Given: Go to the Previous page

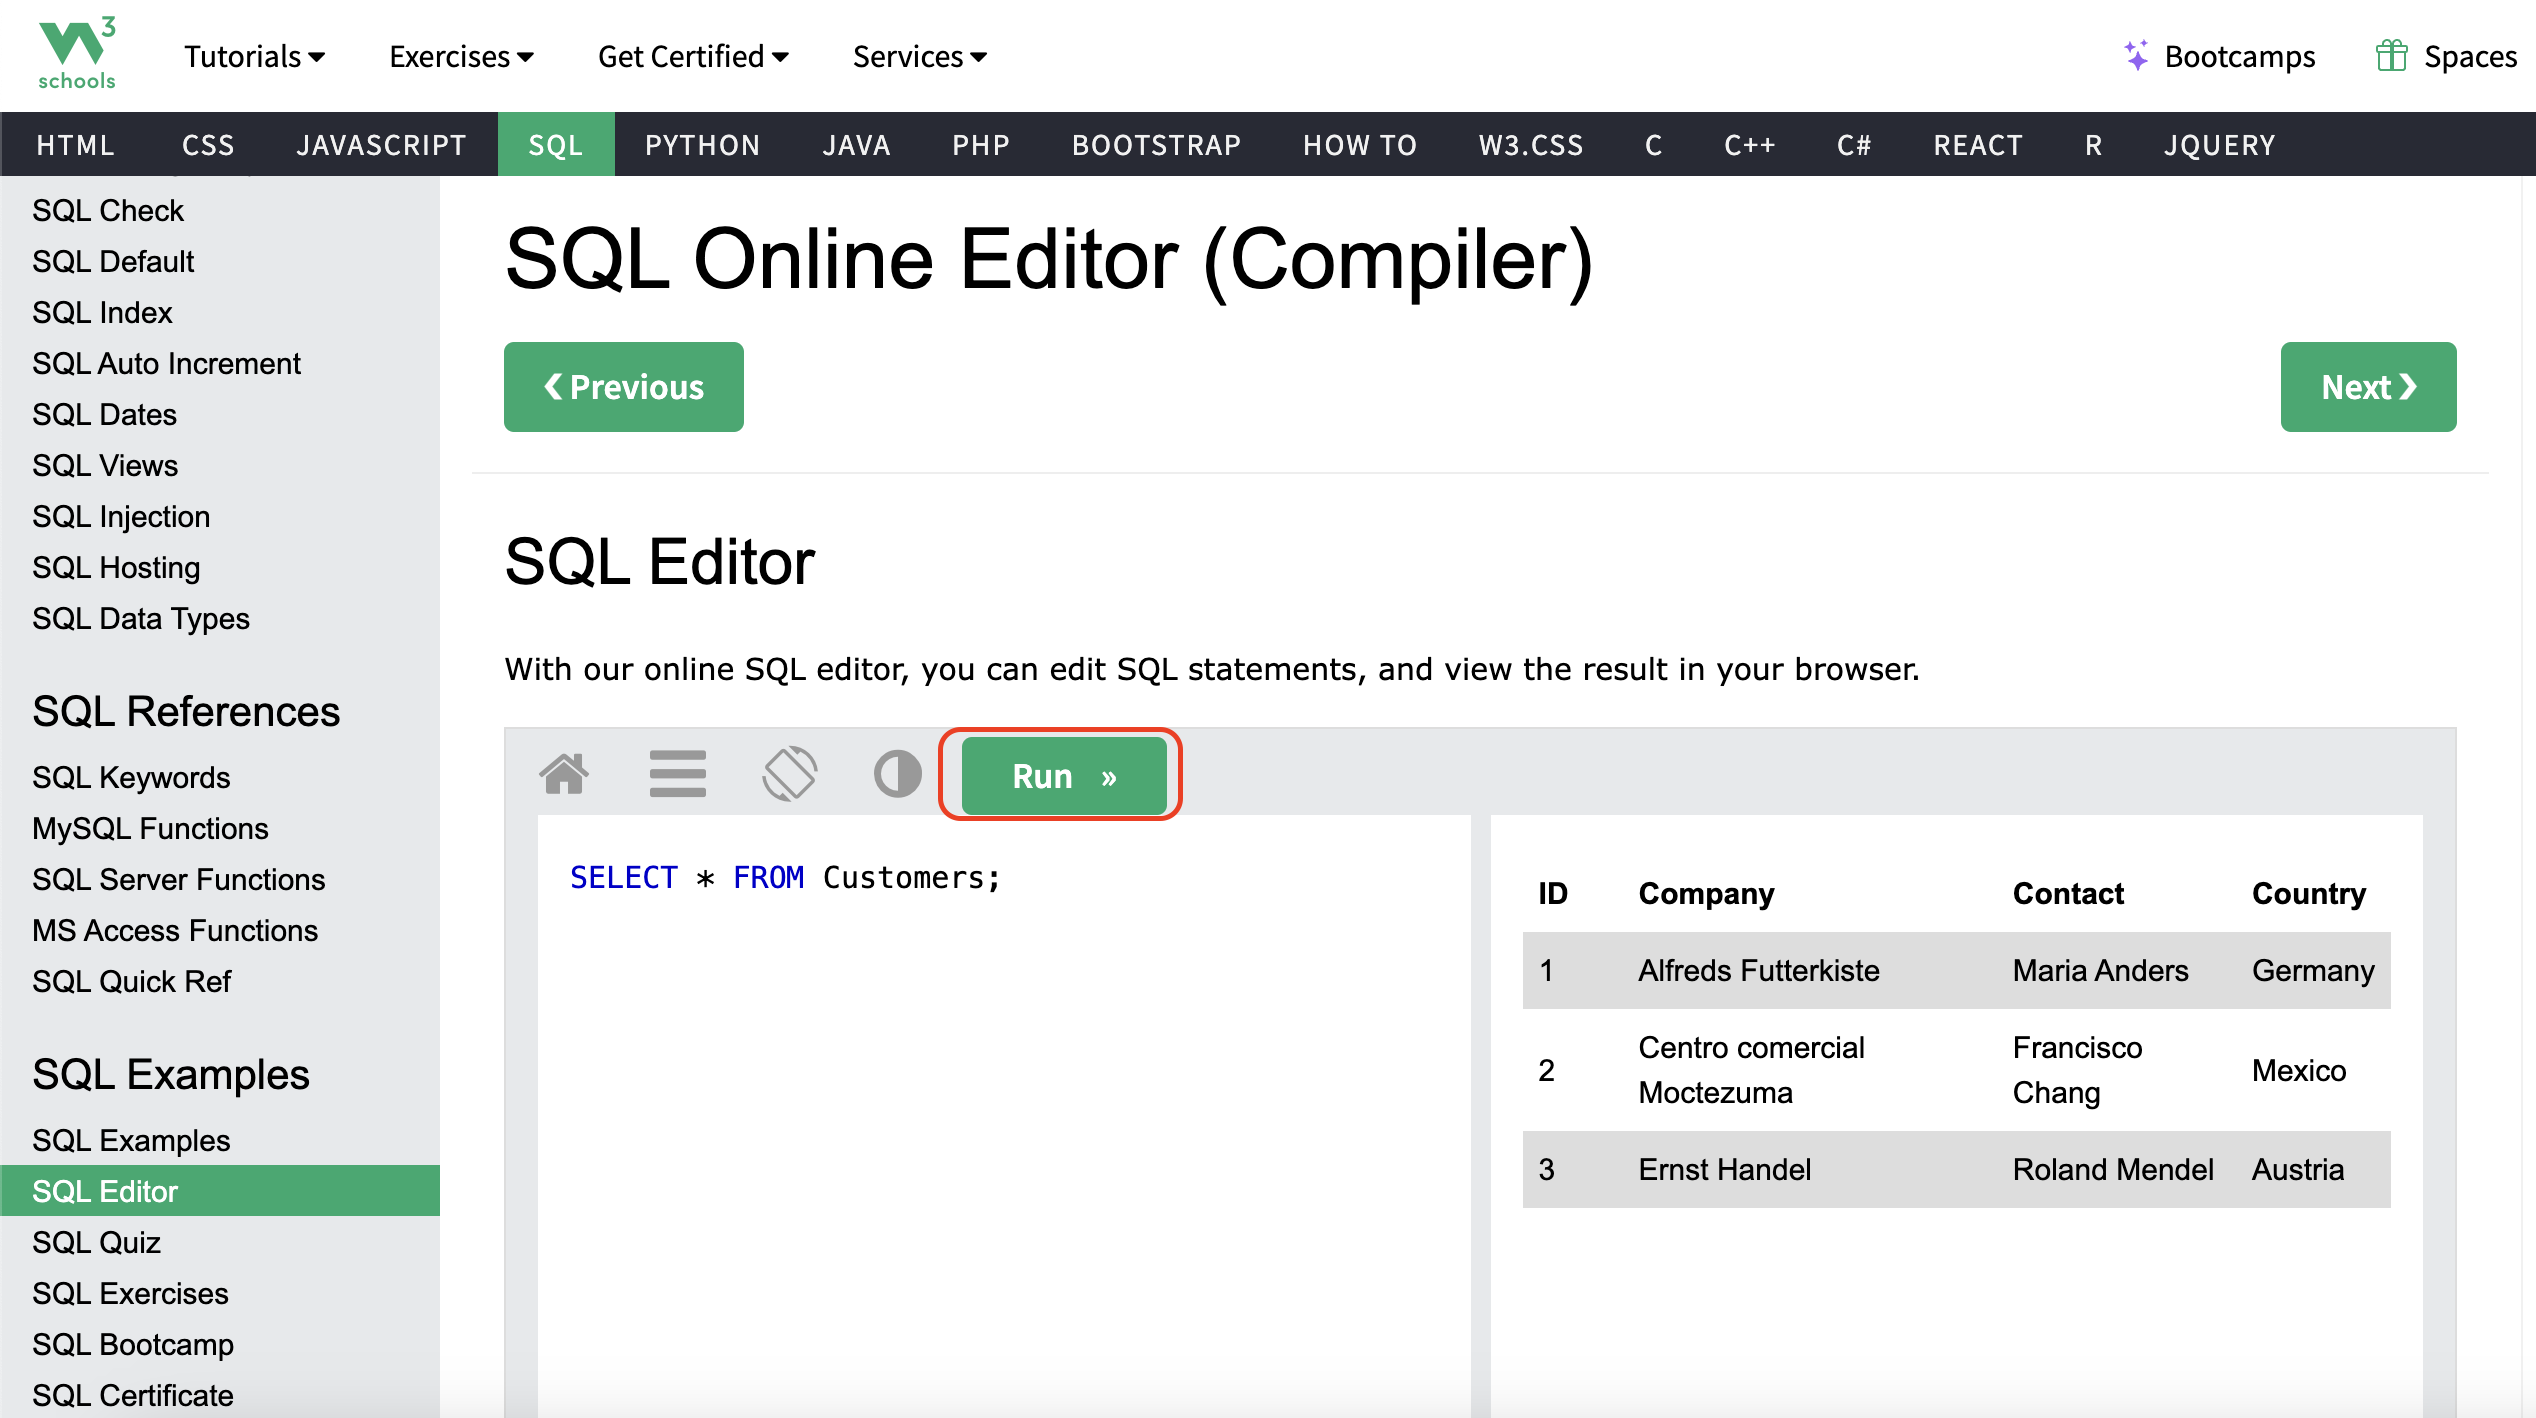Looking at the screenshot, I should (623, 387).
